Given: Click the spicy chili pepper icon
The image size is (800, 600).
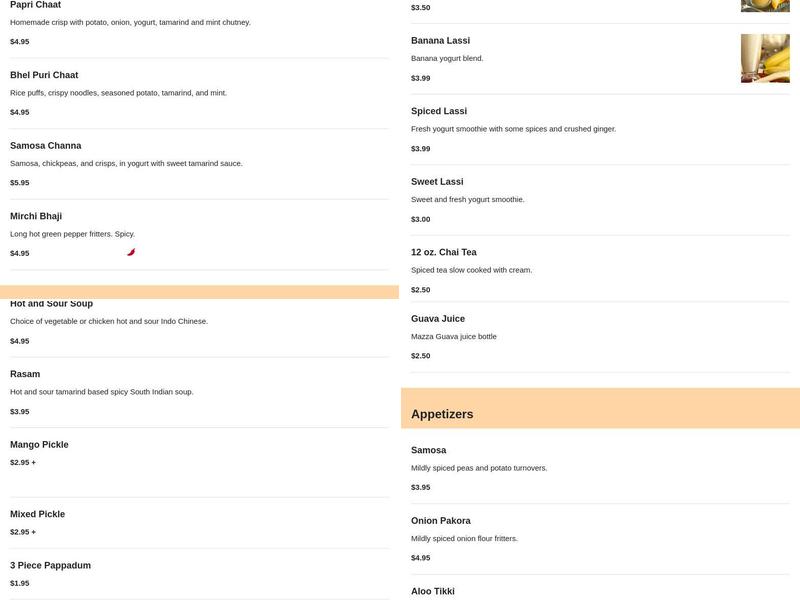Looking at the screenshot, I should [131, 252].
